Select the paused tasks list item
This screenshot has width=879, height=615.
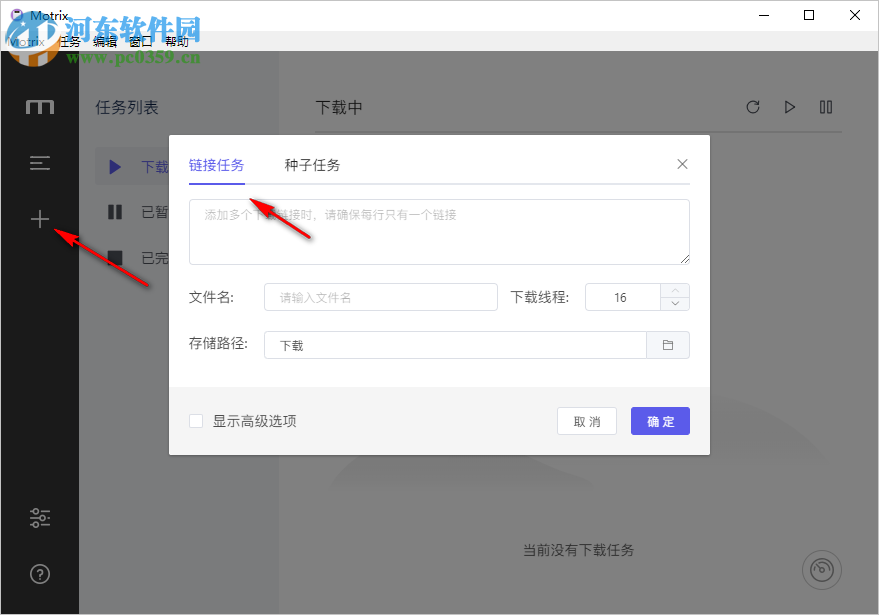(132, 212)
